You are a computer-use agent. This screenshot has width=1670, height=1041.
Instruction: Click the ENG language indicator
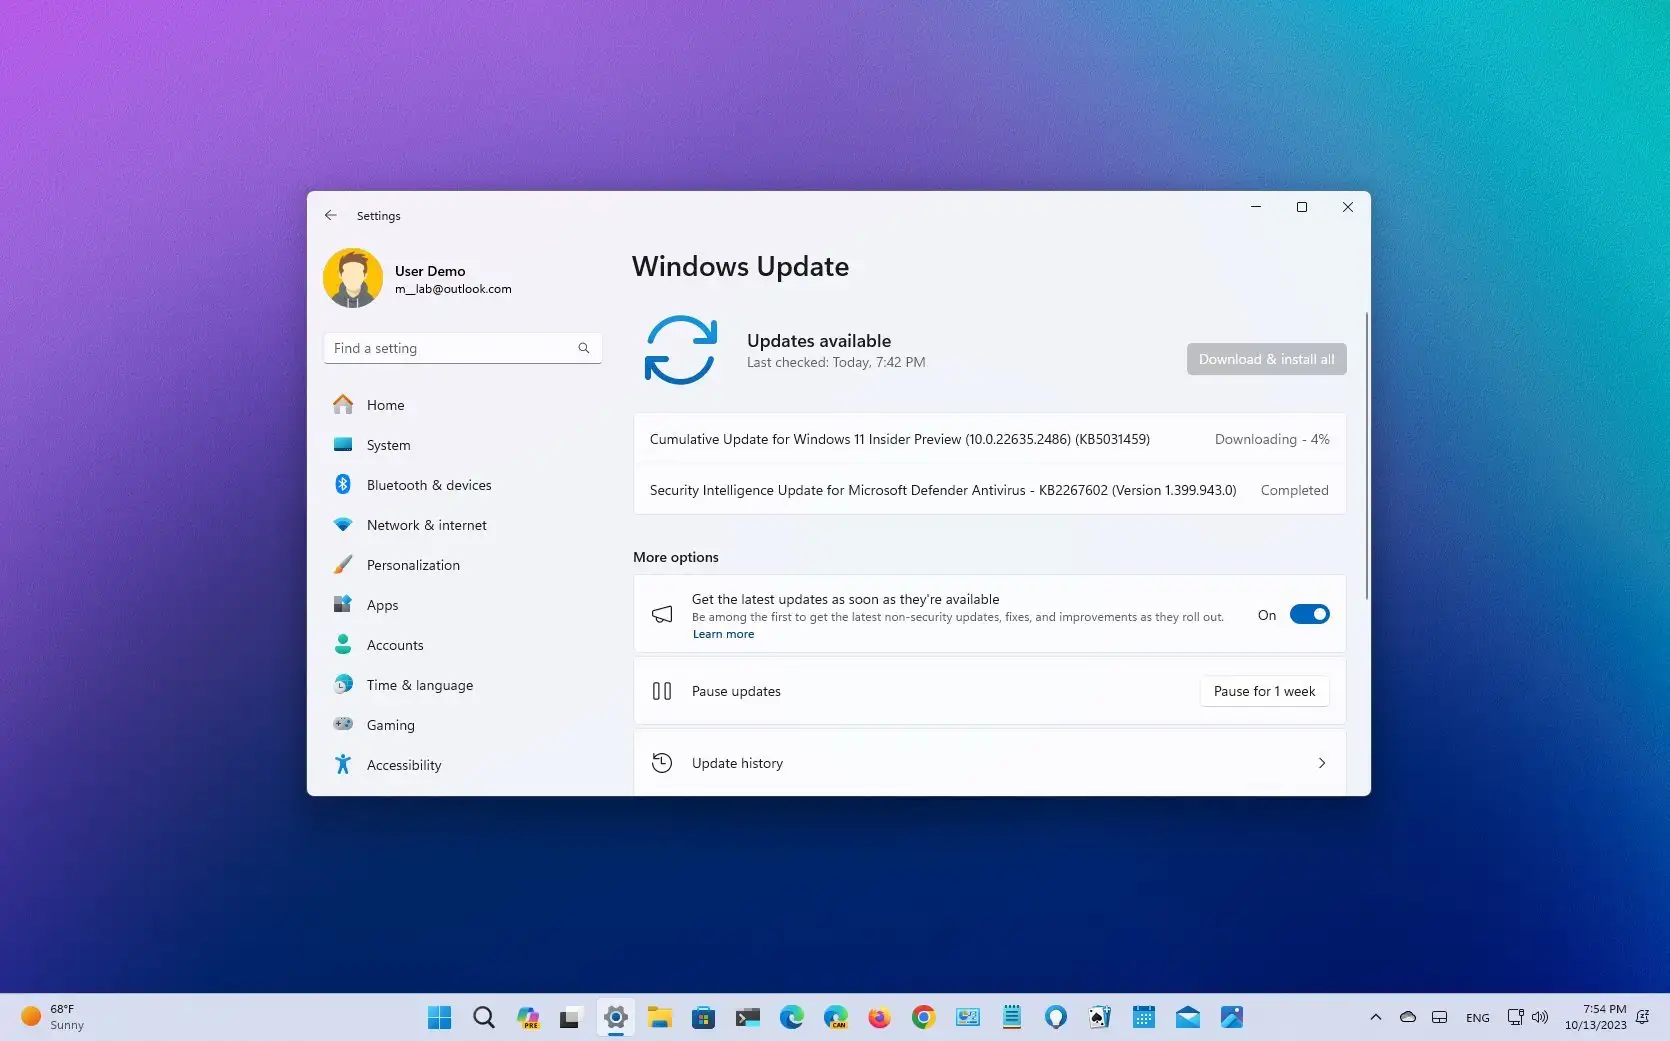1477,1018
